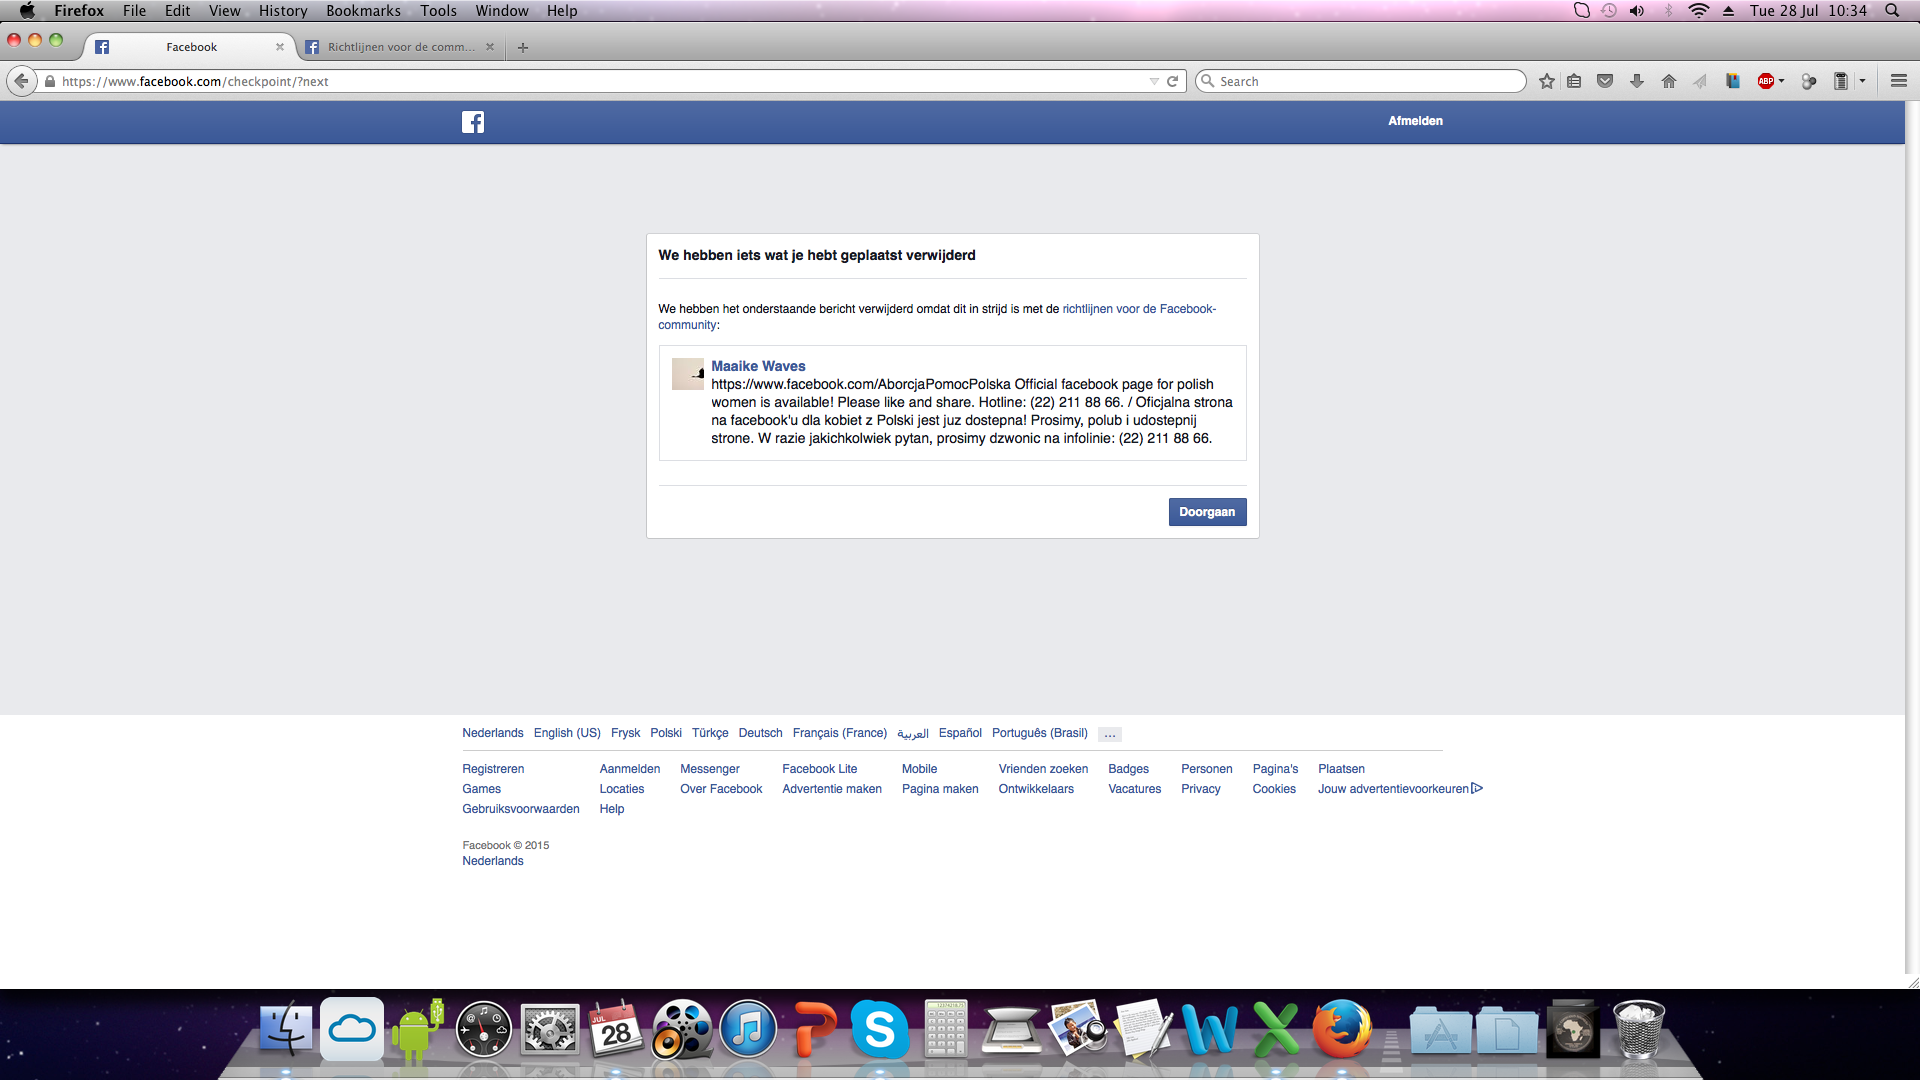The height and width of the screenshot is (1080, 1920).
Task: Open the Firefox hamburger menu
Action: 1899,81
